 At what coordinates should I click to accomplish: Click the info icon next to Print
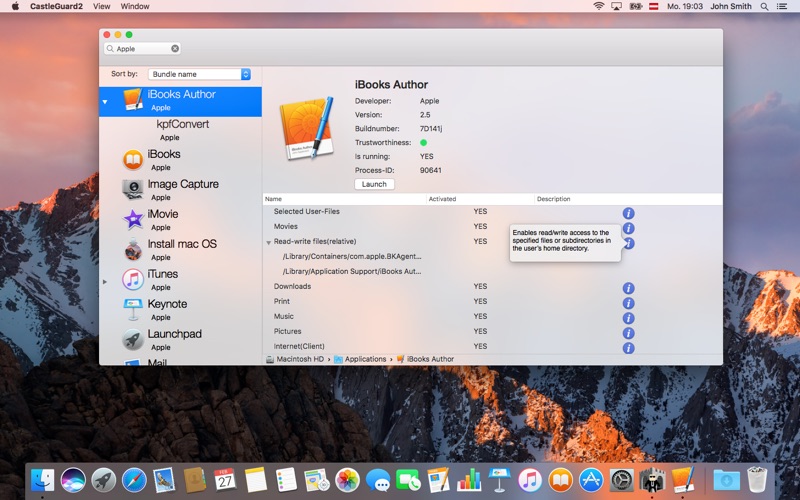tap(628, 303)
